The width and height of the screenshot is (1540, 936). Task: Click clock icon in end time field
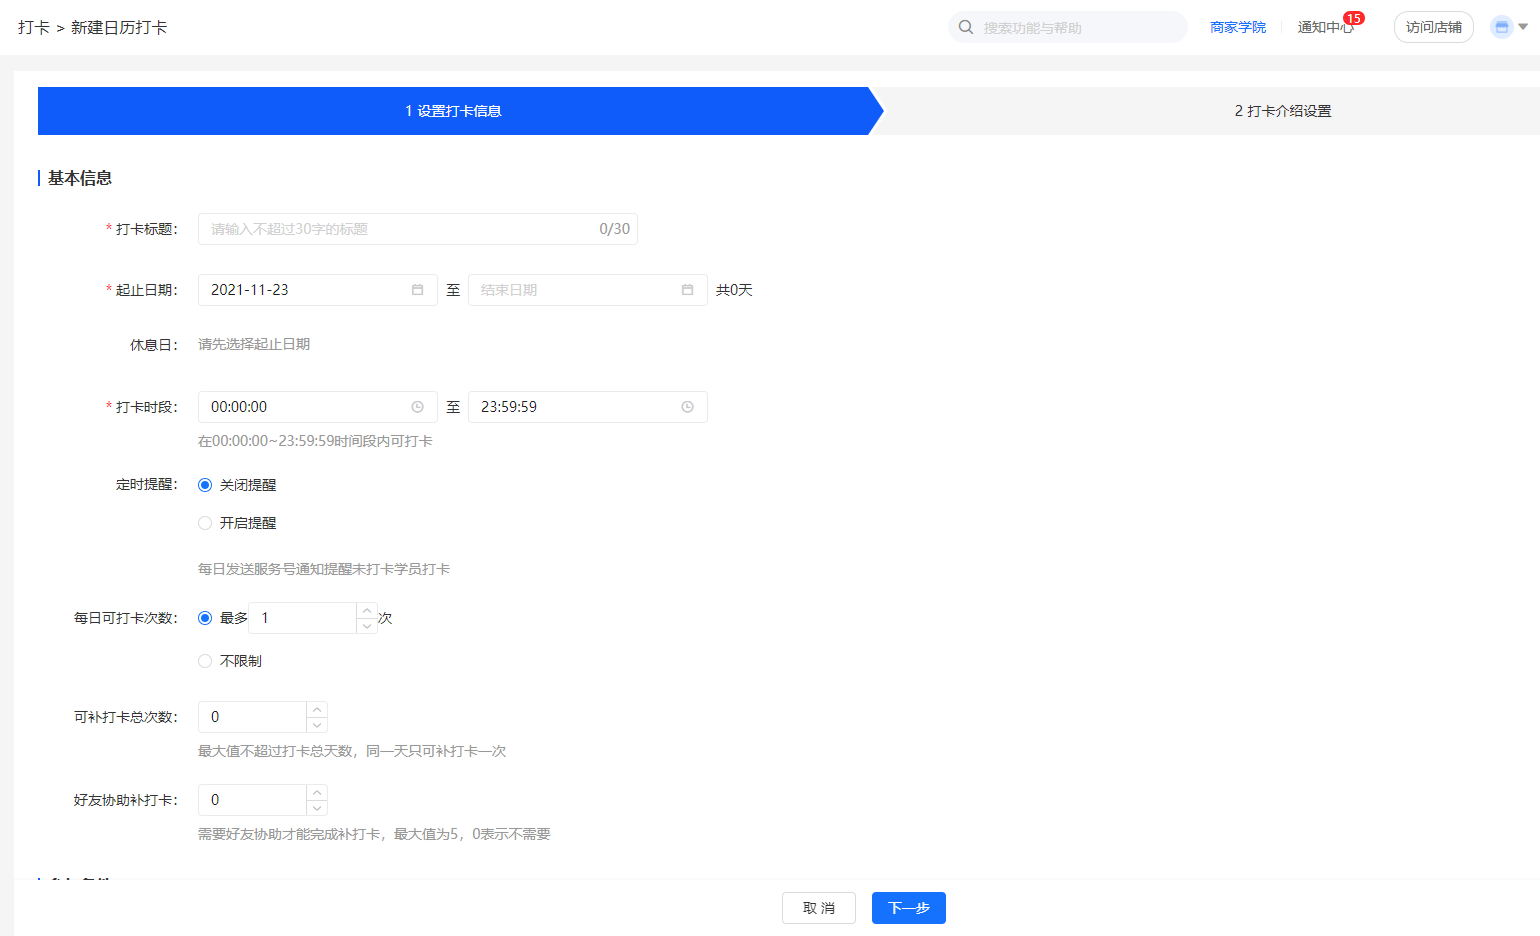pos(687,407)
